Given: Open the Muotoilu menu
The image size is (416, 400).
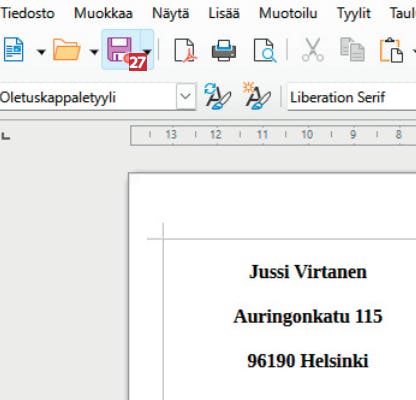Looking at the screenshot, I should [288, 14].
